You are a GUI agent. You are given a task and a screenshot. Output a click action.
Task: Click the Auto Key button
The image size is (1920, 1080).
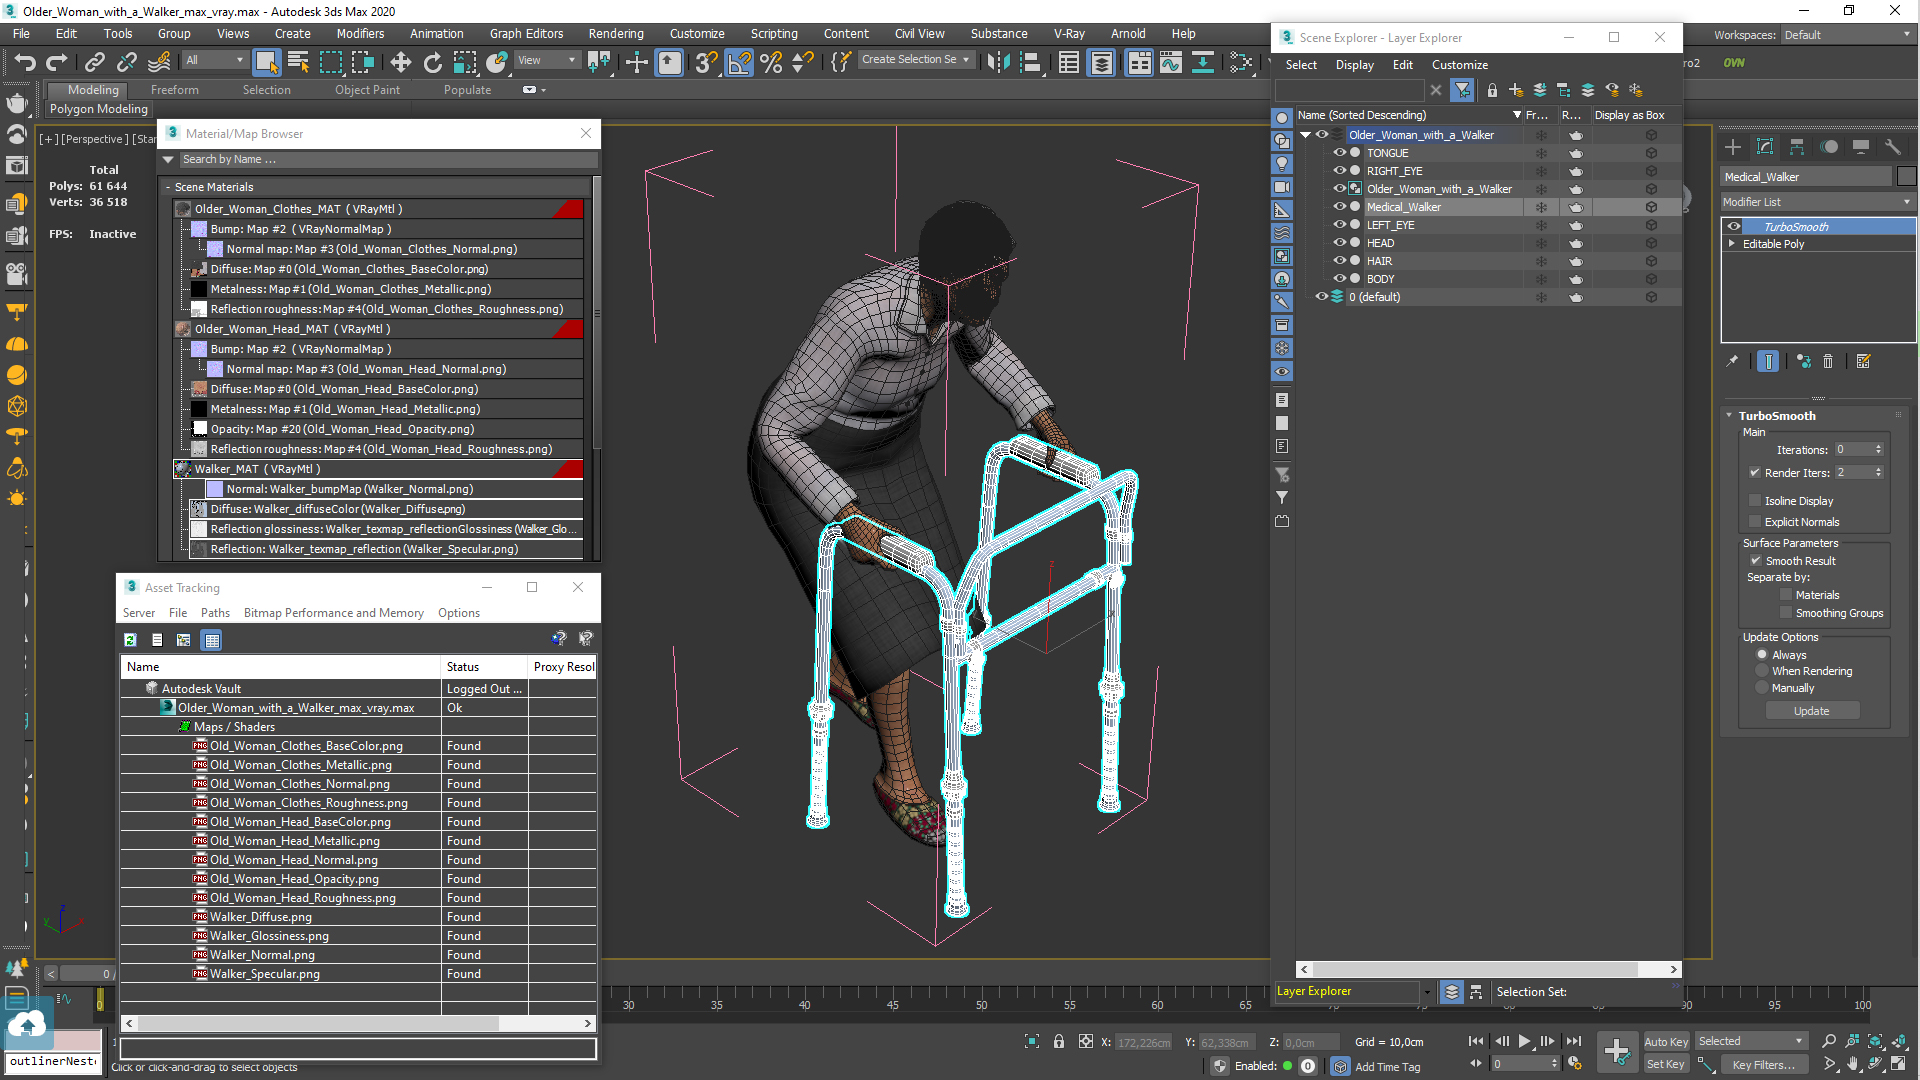(1665, 1042)
